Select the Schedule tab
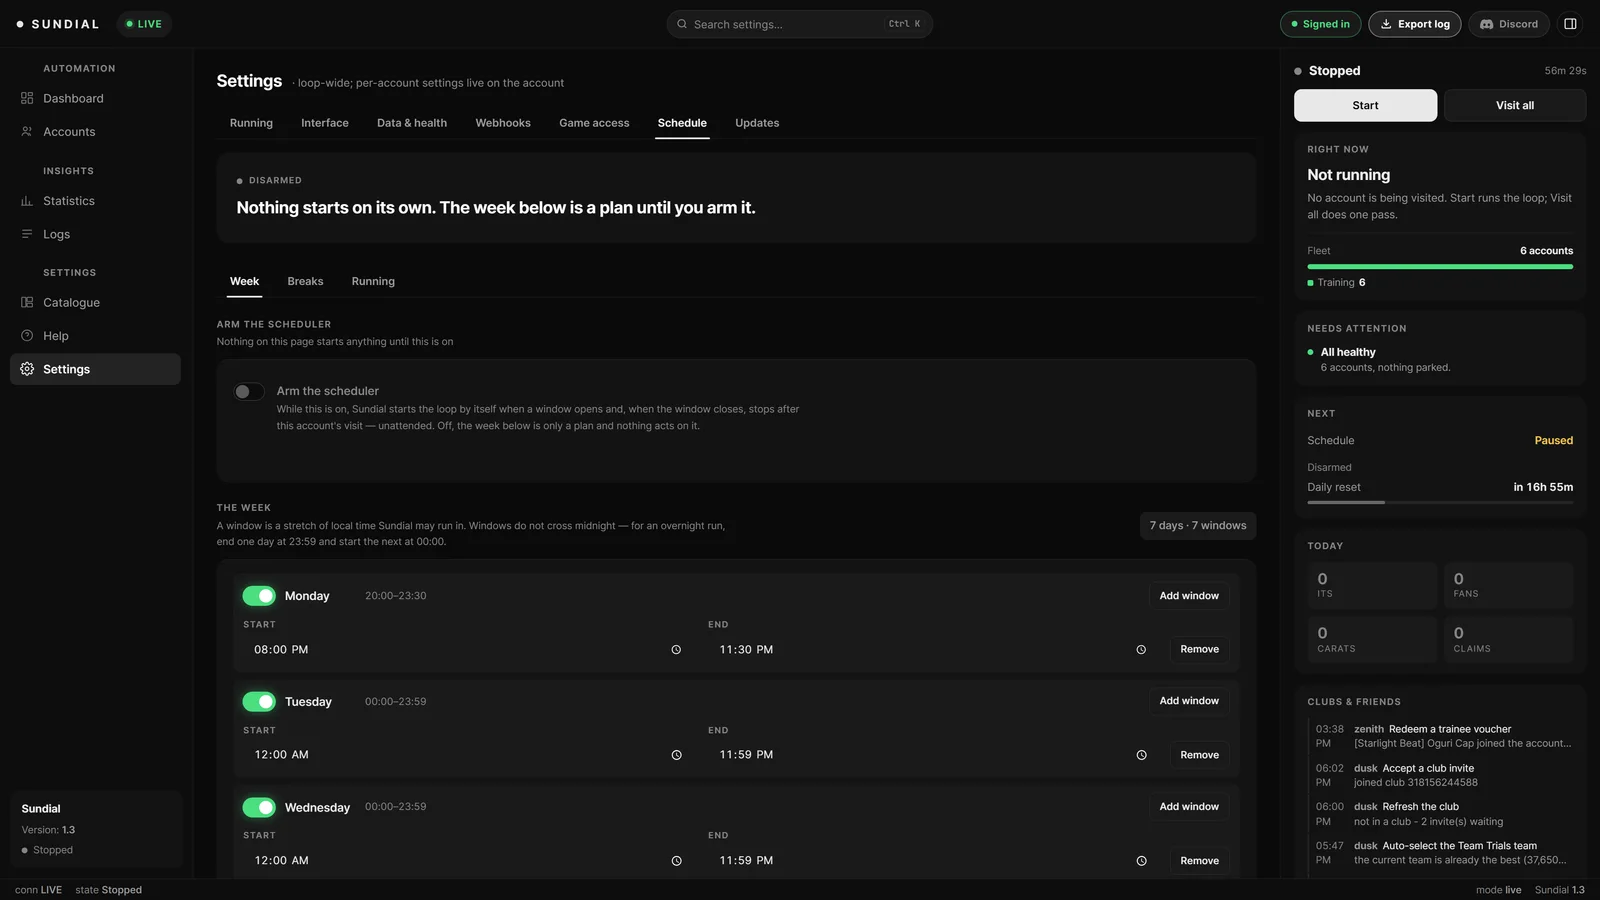This screenshot has width=1600, height=900. click(682, 123)
